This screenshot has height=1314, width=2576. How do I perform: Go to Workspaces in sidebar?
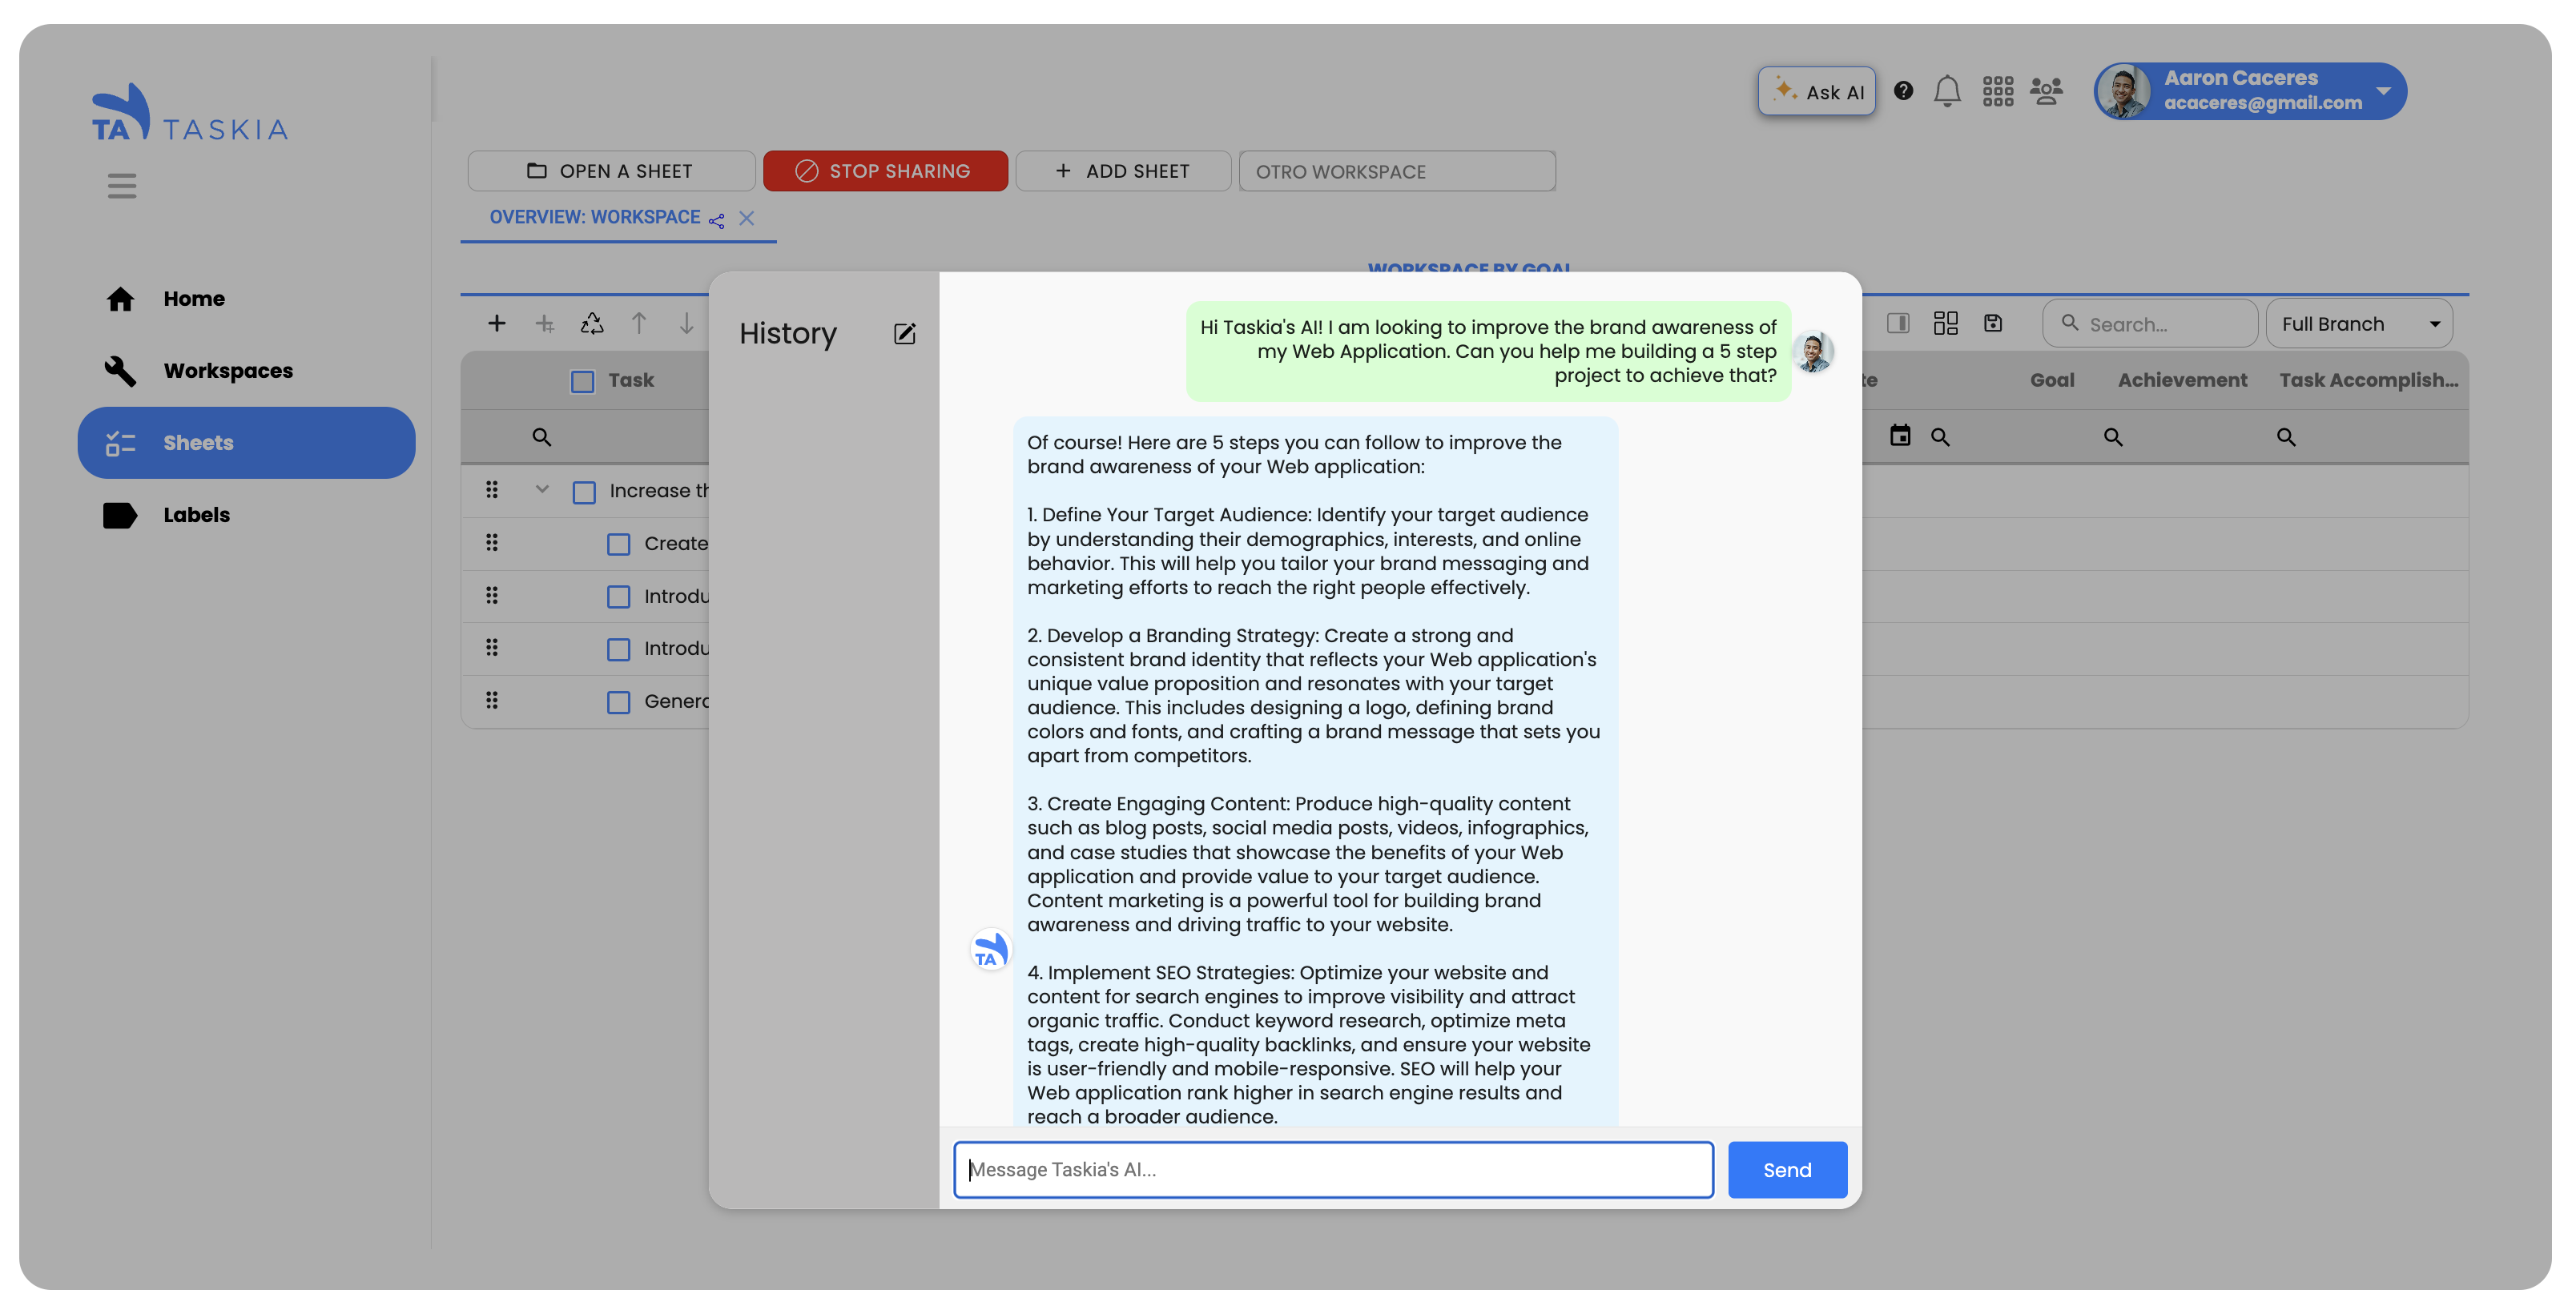pos(228,371)
